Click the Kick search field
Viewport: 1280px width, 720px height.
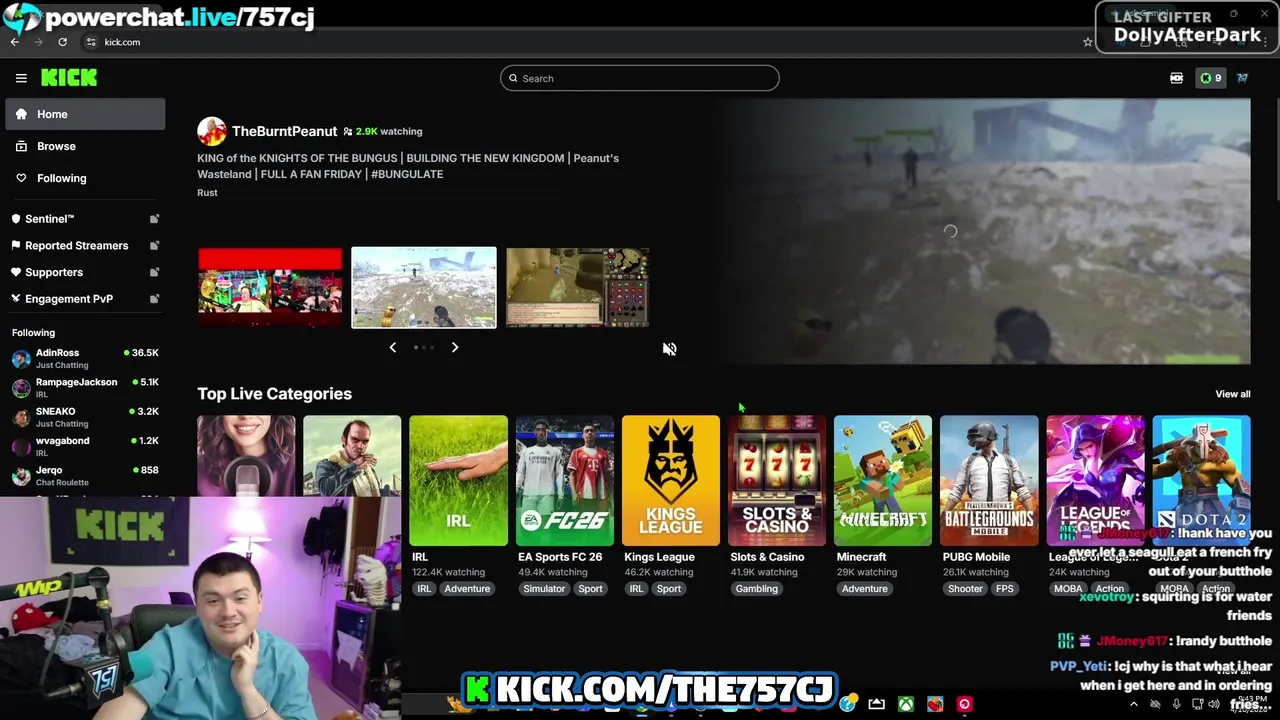click(x=640, y=78)
